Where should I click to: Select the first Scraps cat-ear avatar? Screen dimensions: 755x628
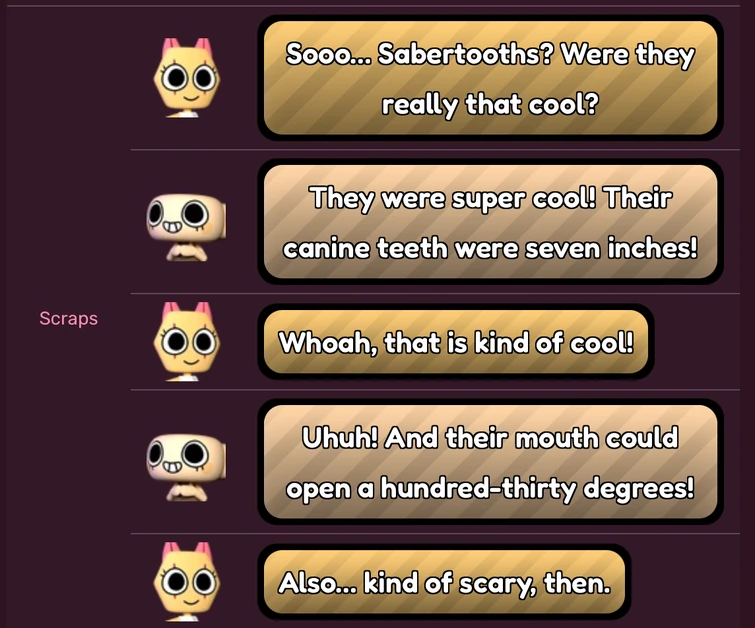point(187,78)
